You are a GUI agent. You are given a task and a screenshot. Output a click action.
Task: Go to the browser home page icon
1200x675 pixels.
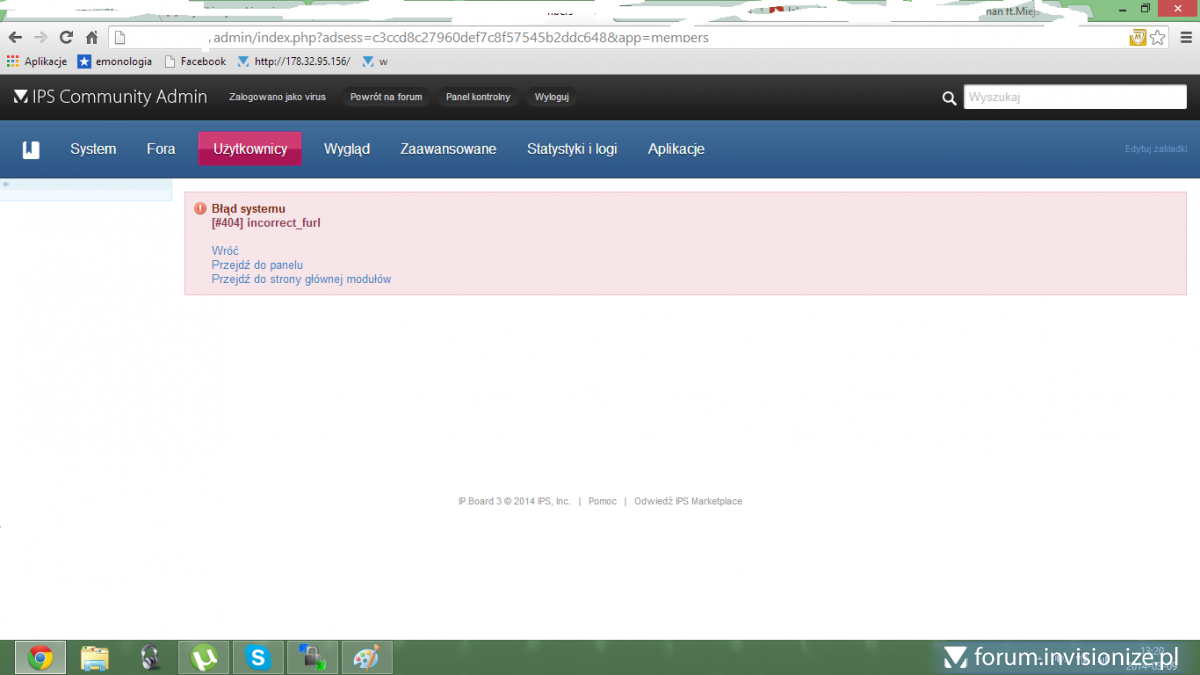tap(92, 38)
